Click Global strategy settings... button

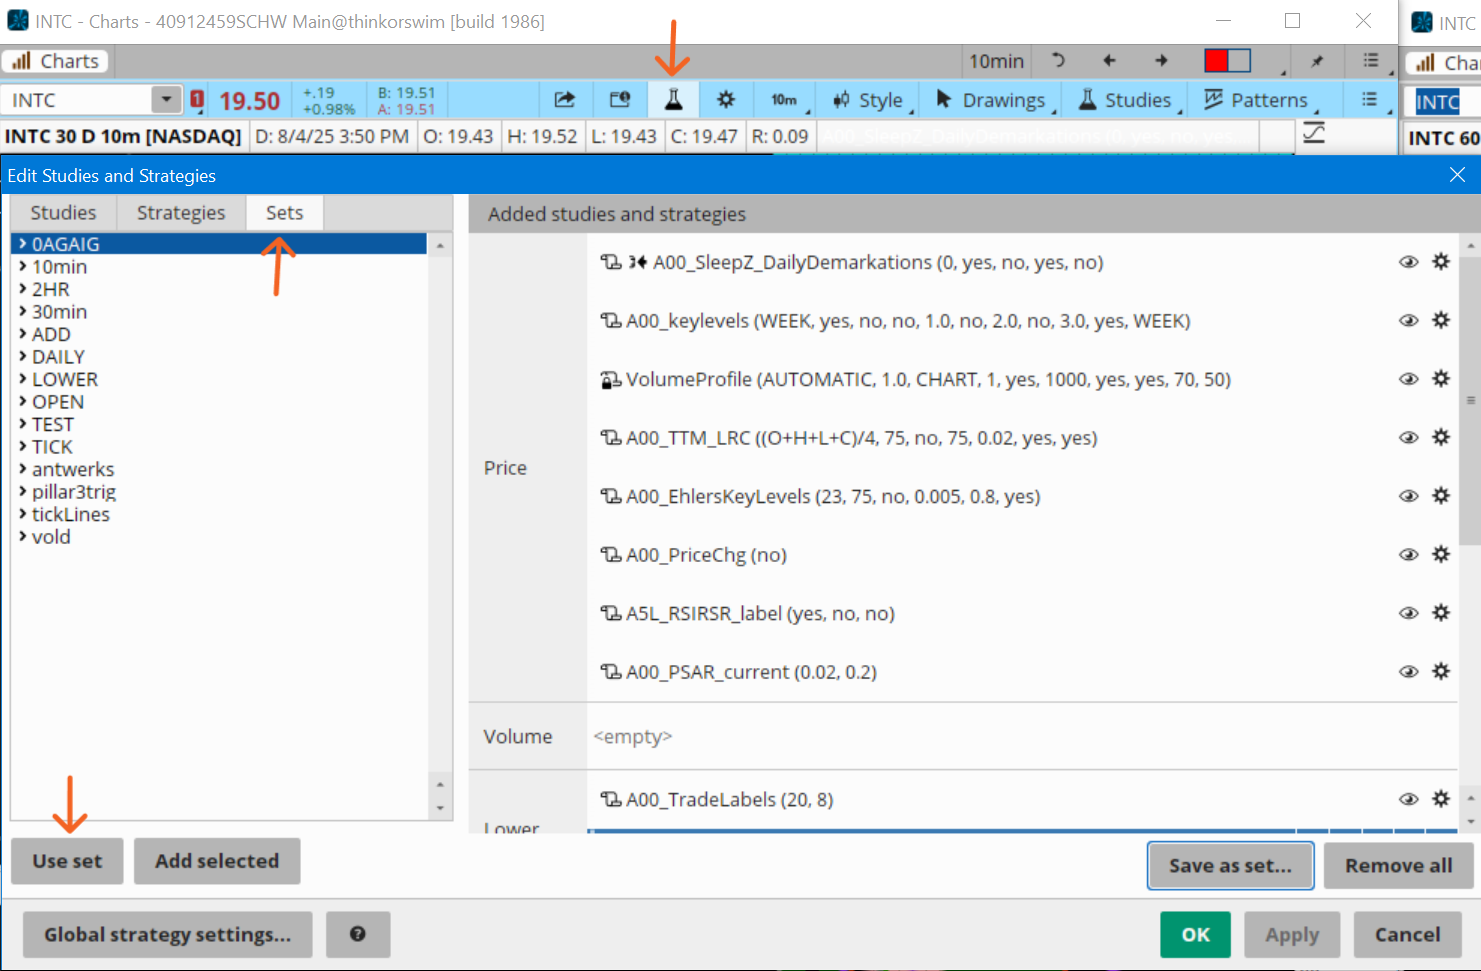click(x=167, y=934)
